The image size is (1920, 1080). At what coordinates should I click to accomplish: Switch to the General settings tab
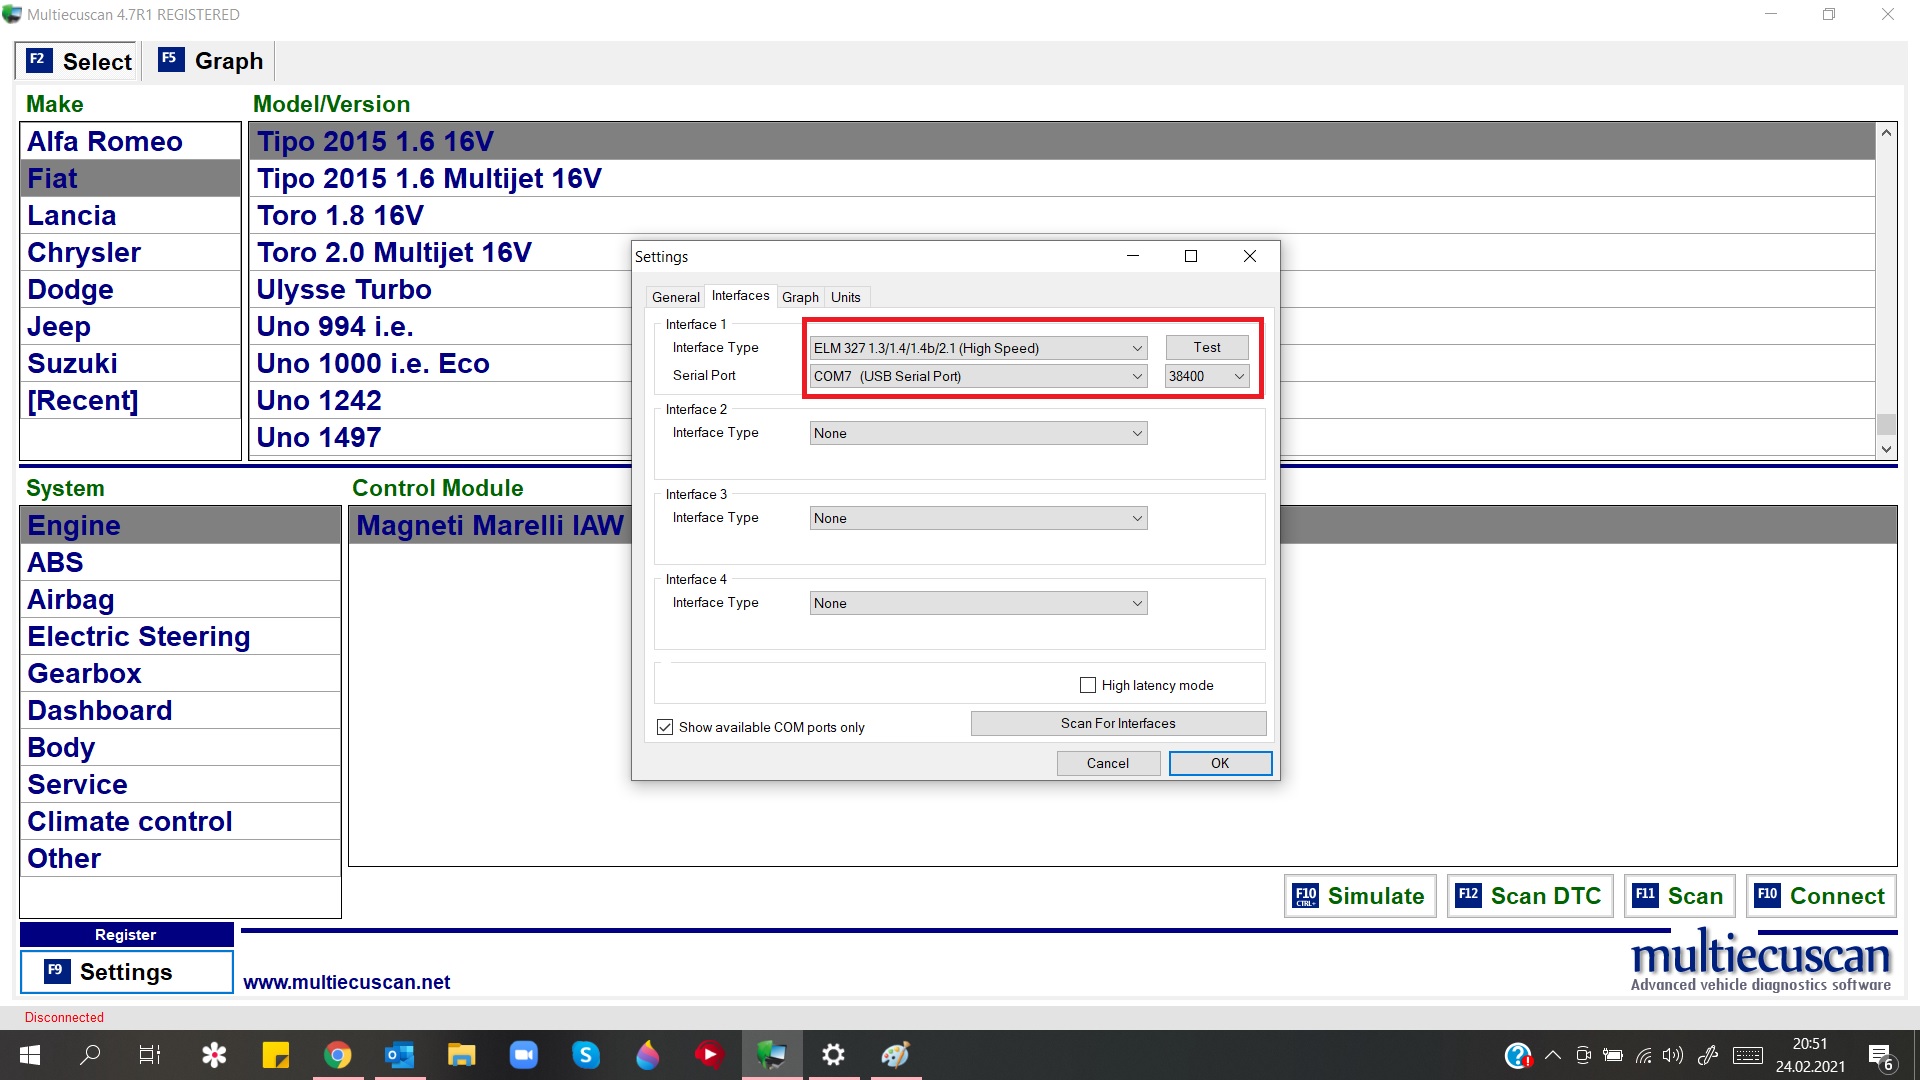[675, 297]
